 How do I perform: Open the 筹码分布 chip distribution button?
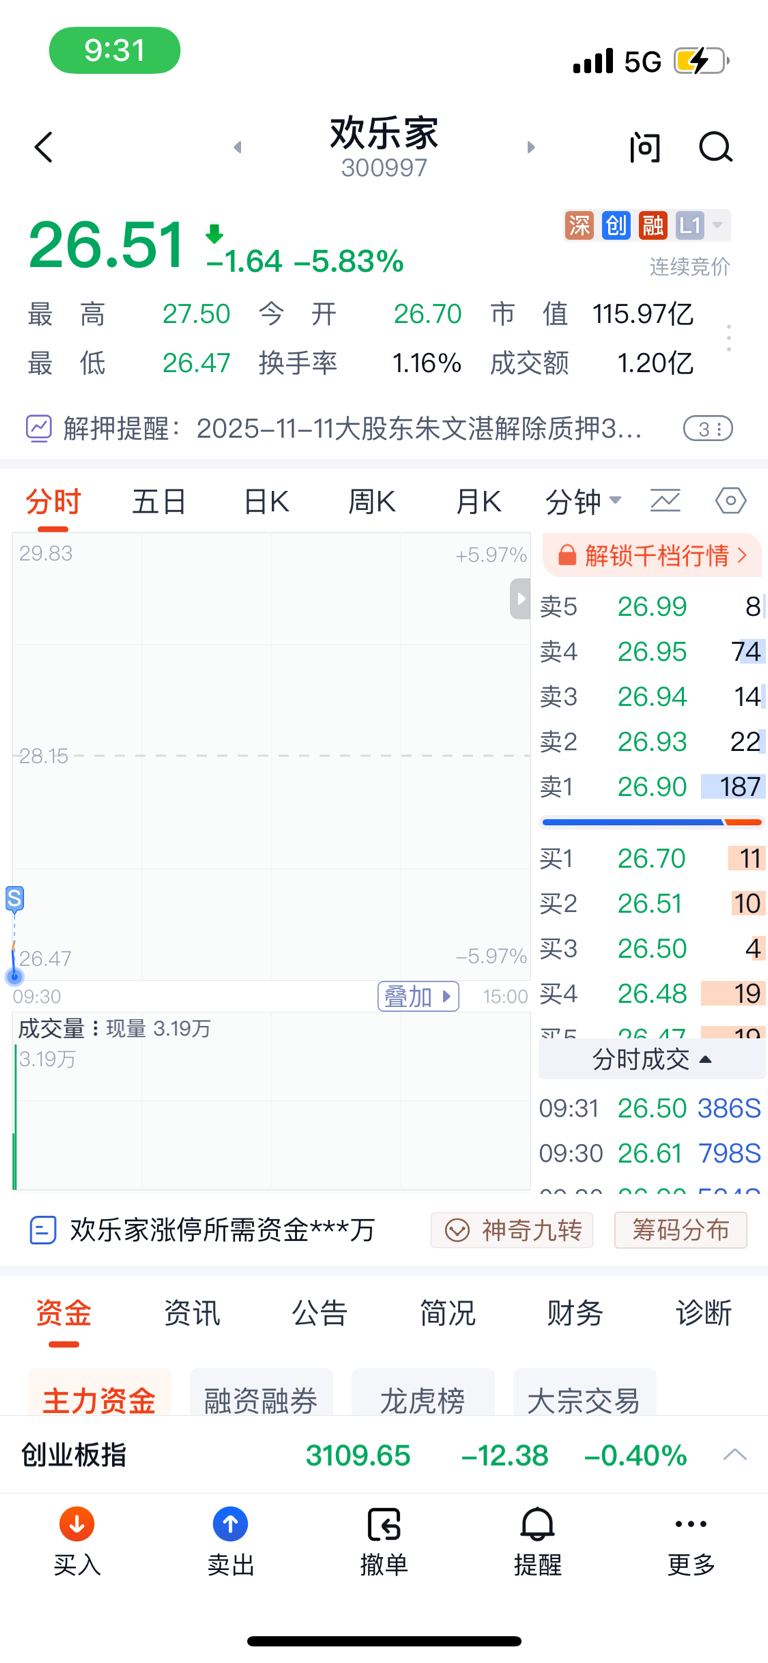[680, 1230]
